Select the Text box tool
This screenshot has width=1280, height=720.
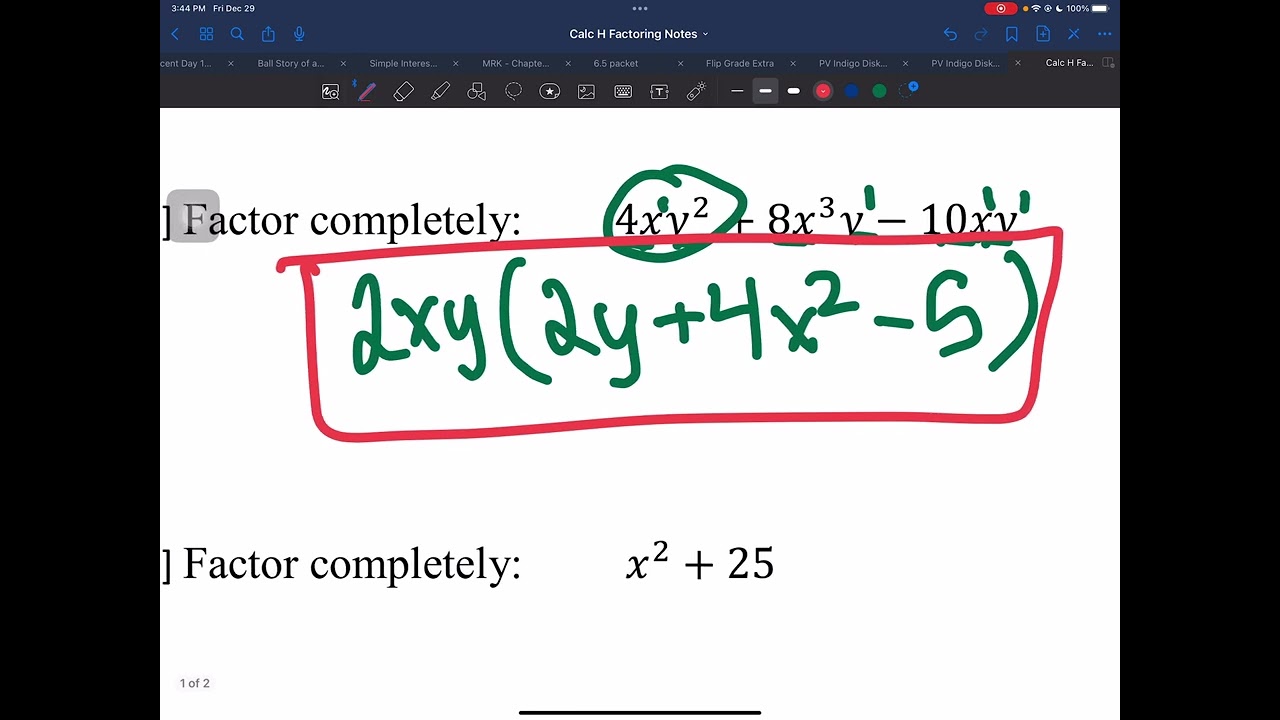tap(659, 92)
